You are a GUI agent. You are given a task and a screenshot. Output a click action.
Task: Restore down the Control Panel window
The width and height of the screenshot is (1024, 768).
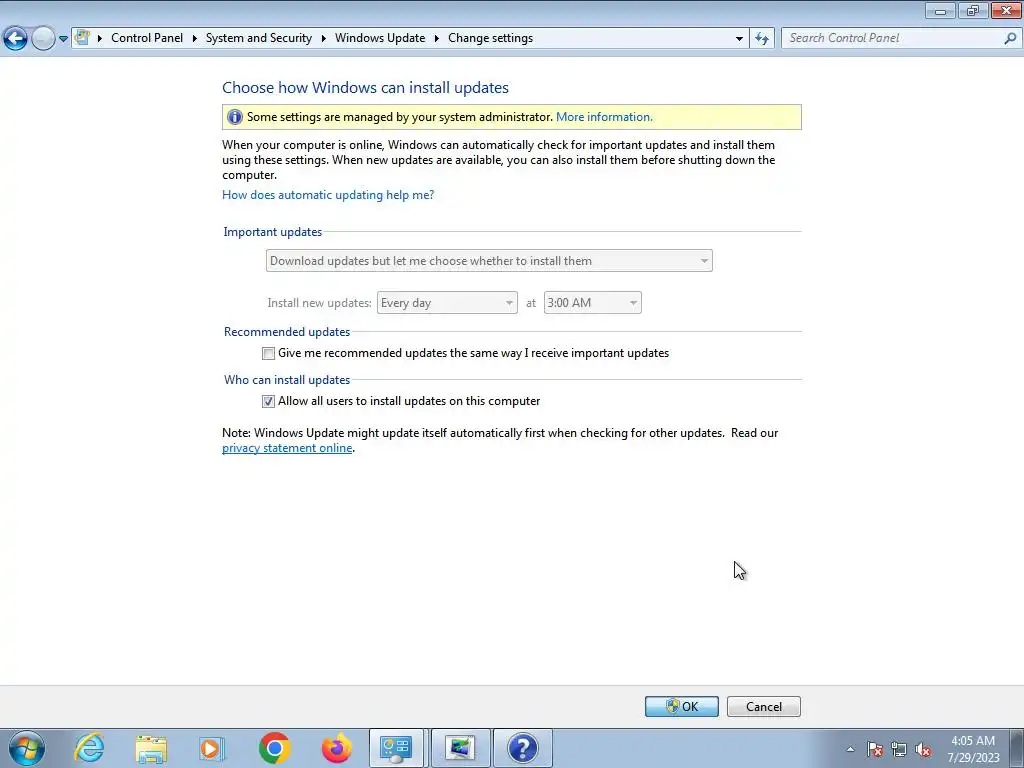(972, 10)
